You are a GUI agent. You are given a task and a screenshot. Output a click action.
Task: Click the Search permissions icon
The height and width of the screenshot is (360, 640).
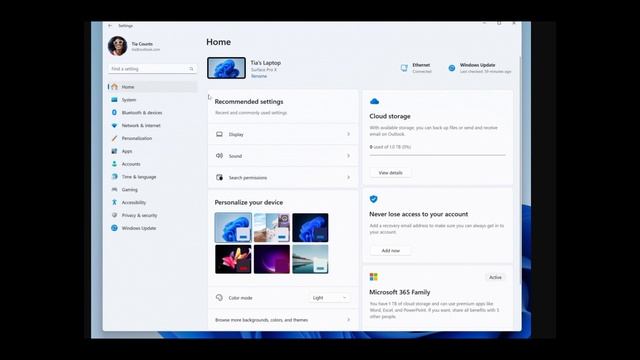point(219,178)
